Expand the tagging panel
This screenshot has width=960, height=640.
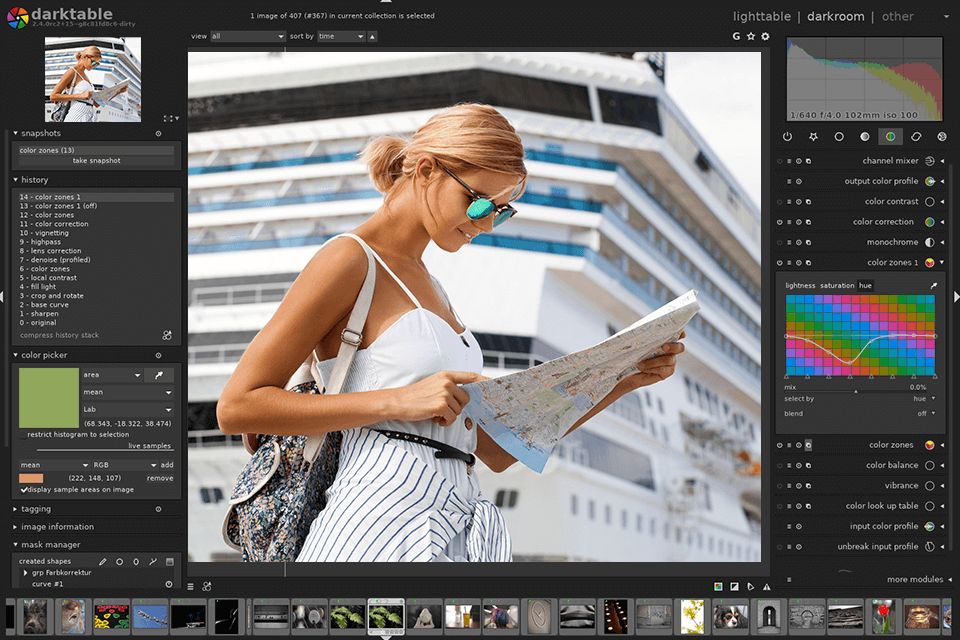[16, 509]
